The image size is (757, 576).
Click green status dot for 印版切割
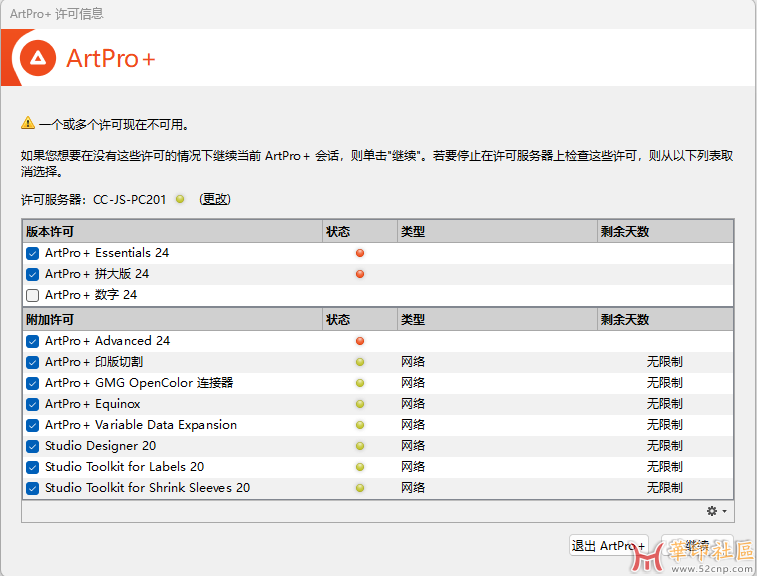pos(360,362)
